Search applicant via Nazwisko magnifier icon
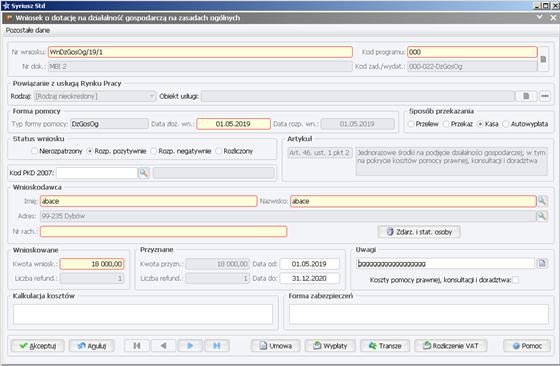This screenshot has width=560, height=366. point(542,201)
